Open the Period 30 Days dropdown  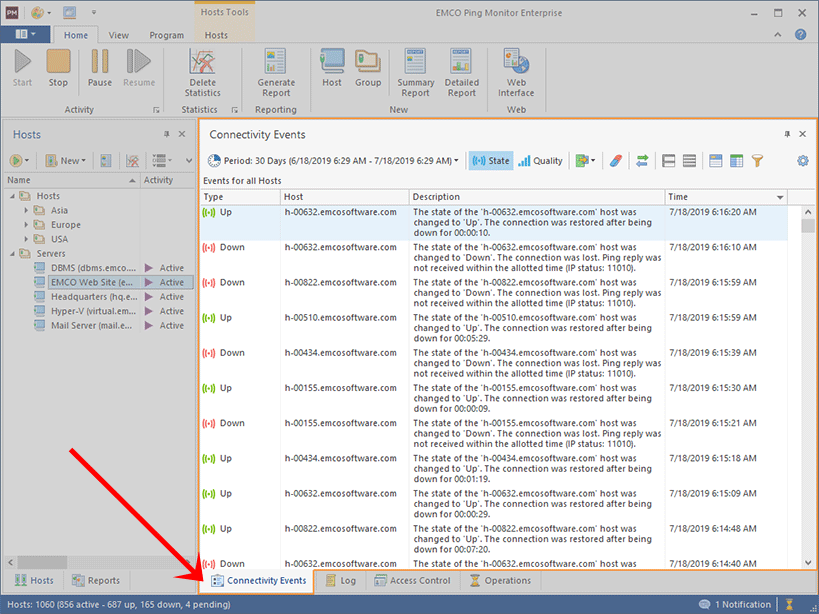point(333,161)
